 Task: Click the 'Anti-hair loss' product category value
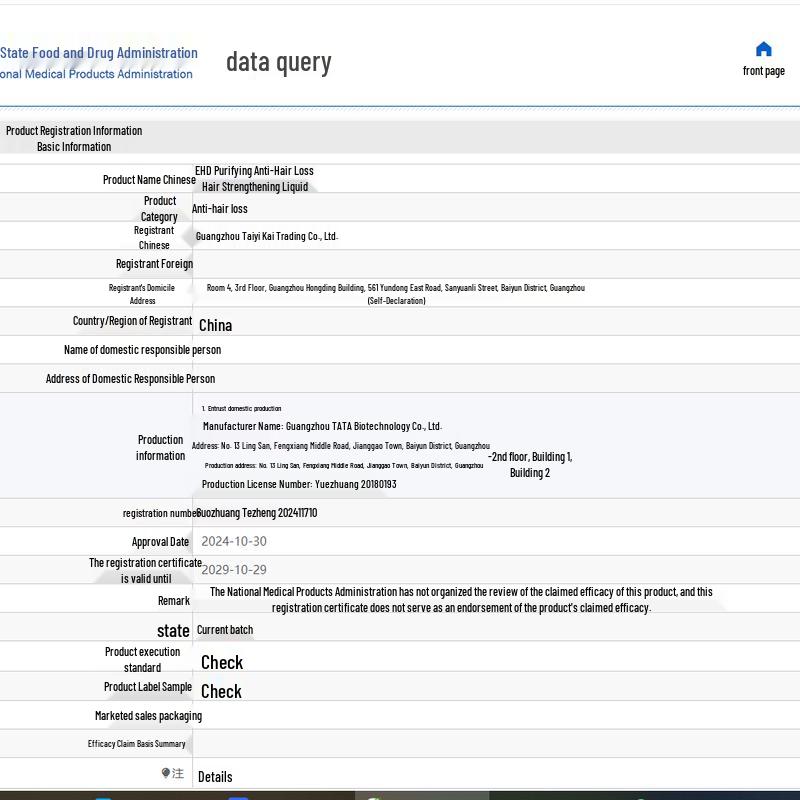(x=220, y=208)
